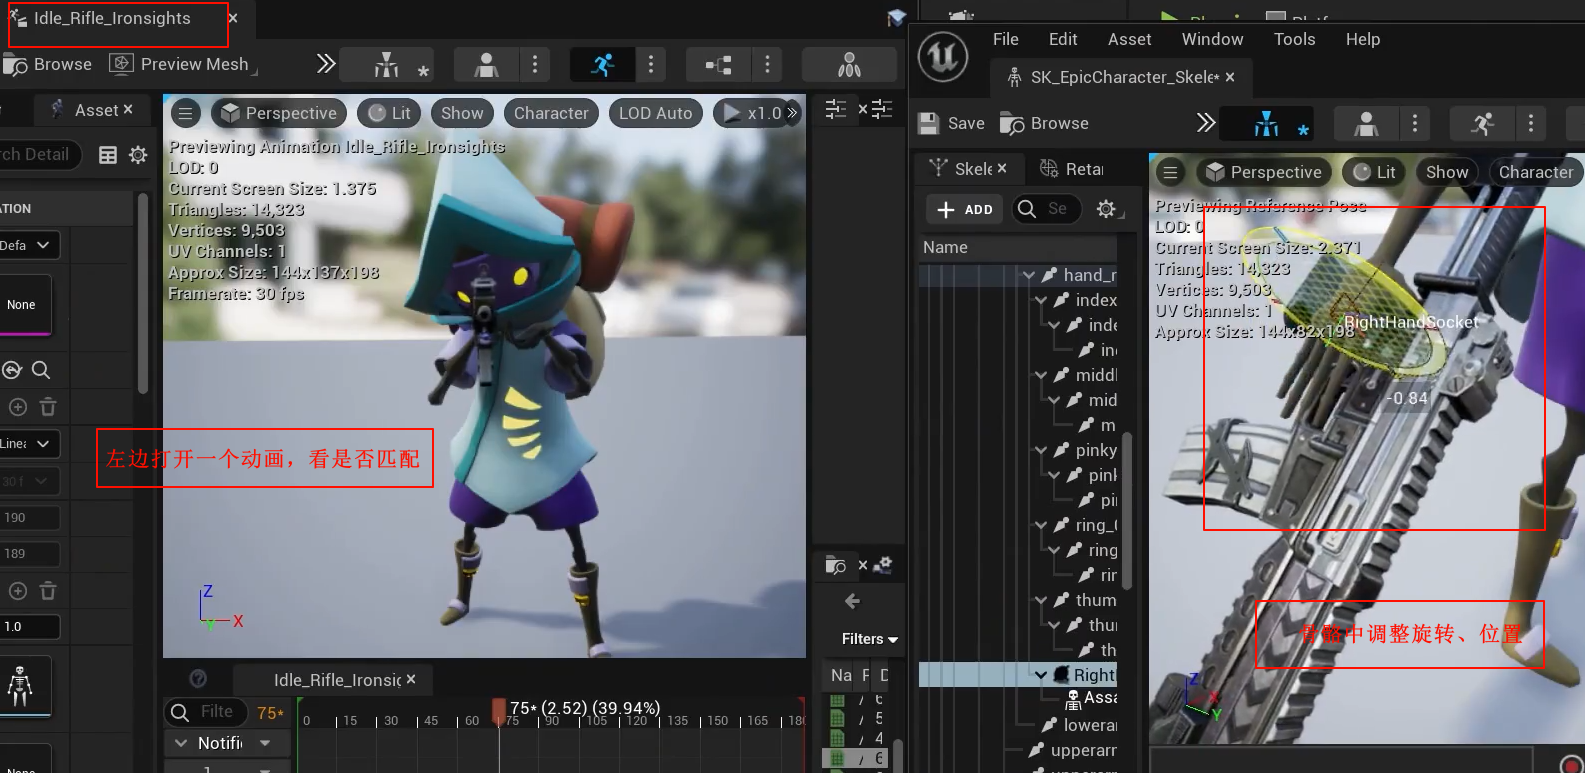This screenshot has width=1585, height=773.
Task: Click the field showing 189
Action: coord(29,554)
